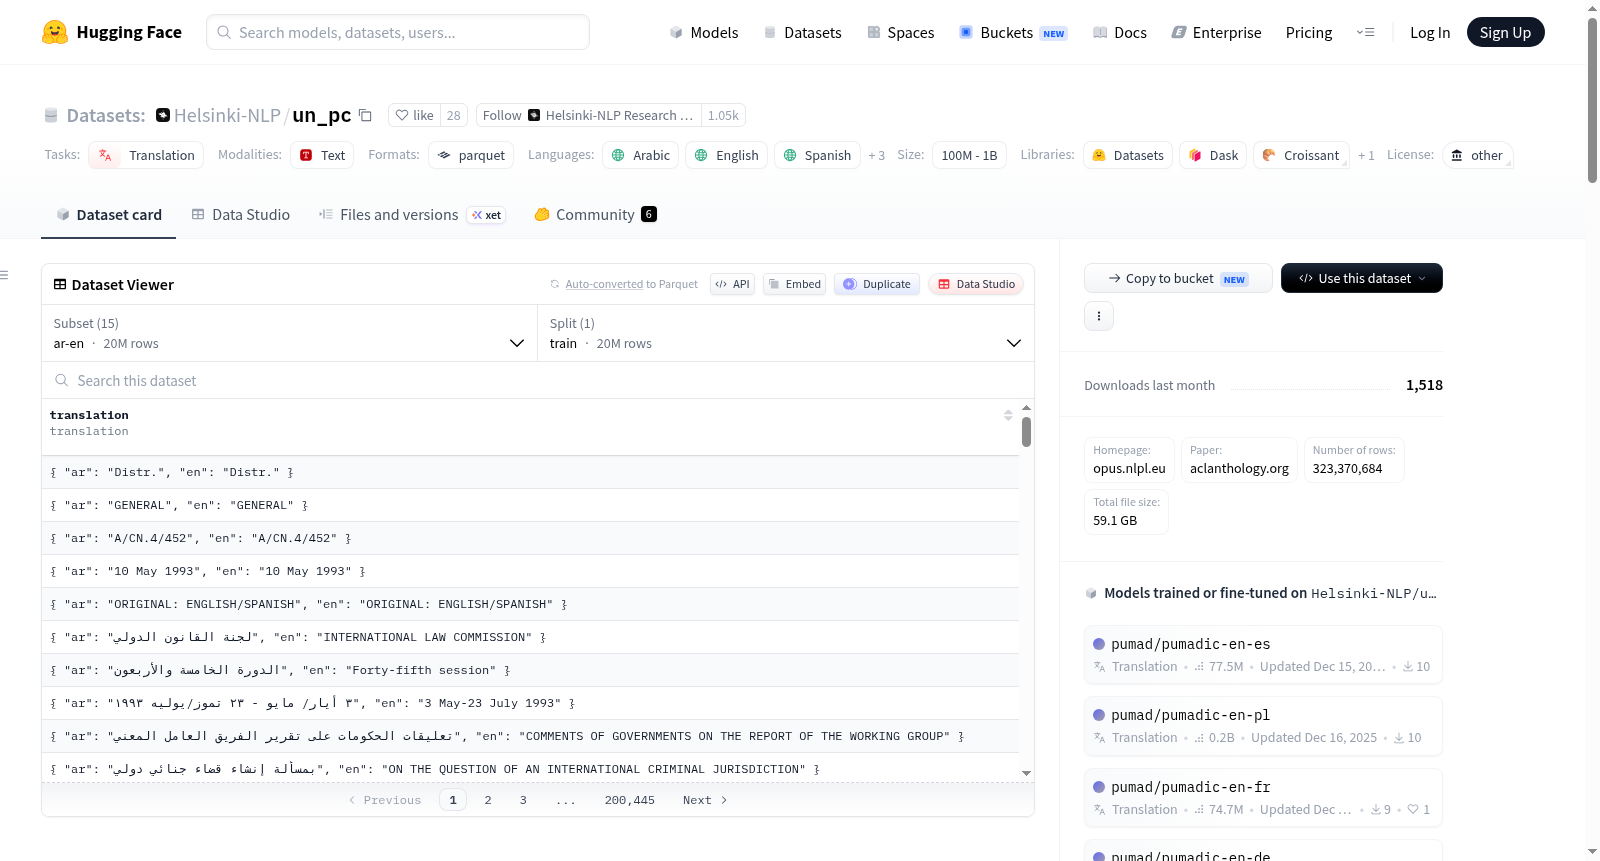
Task: Click the Log In link
Action: pos(1430,33)
